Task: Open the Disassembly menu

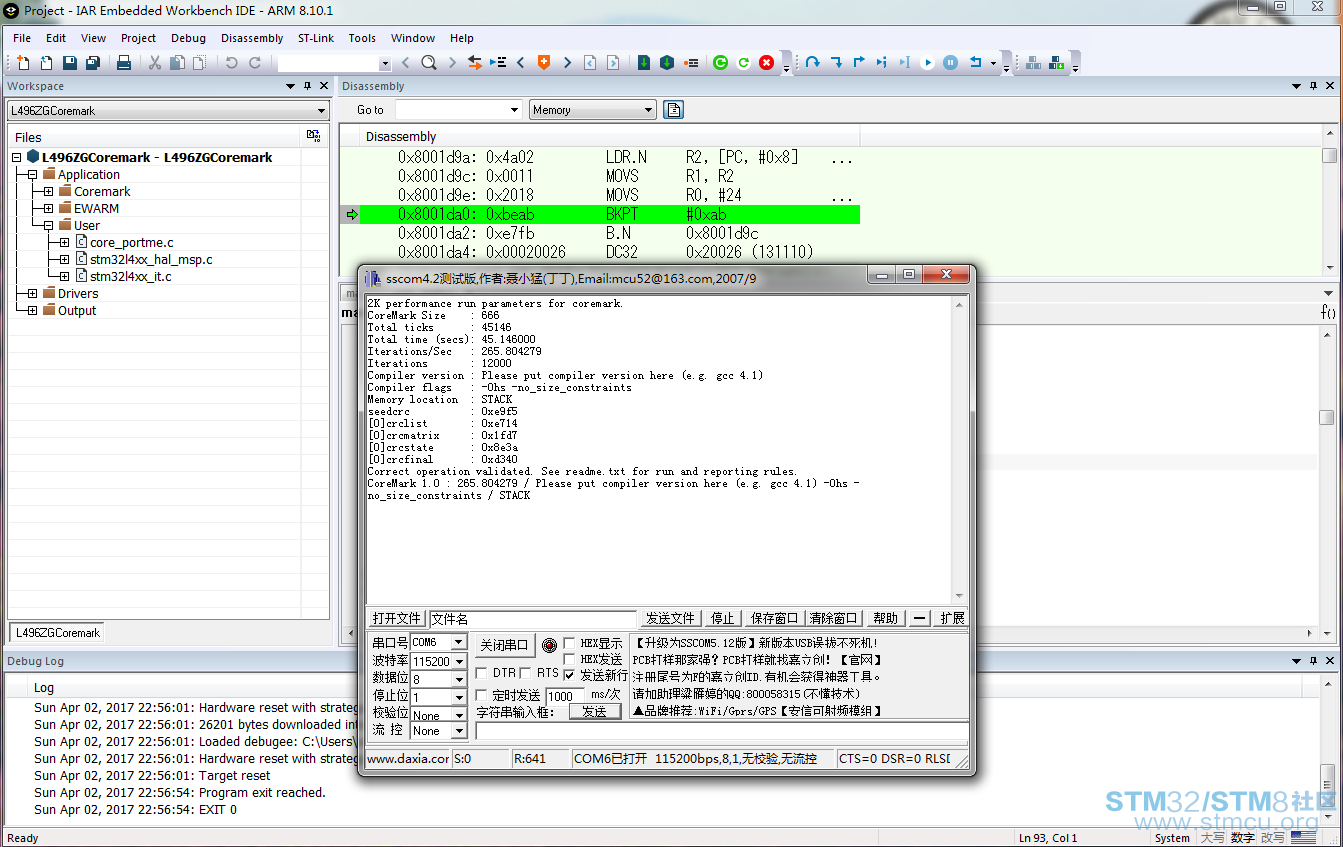Action: 252,38
